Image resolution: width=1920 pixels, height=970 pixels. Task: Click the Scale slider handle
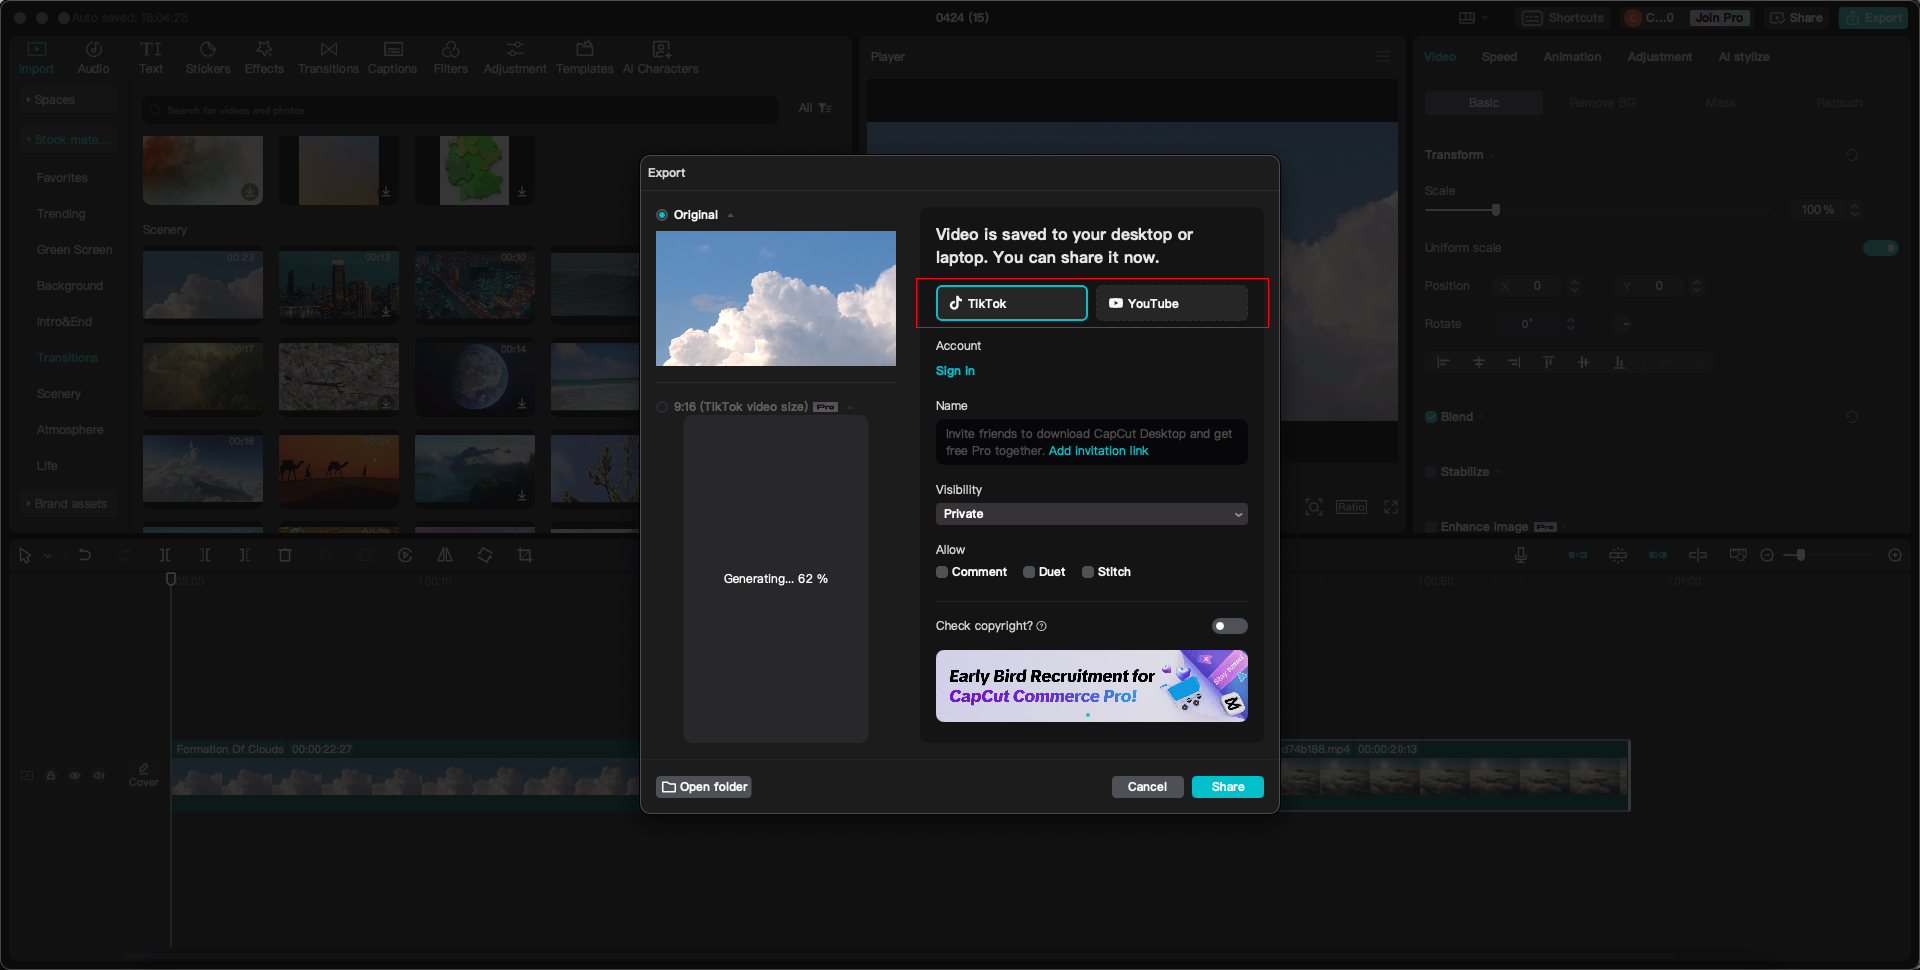tap(1496, 210)
